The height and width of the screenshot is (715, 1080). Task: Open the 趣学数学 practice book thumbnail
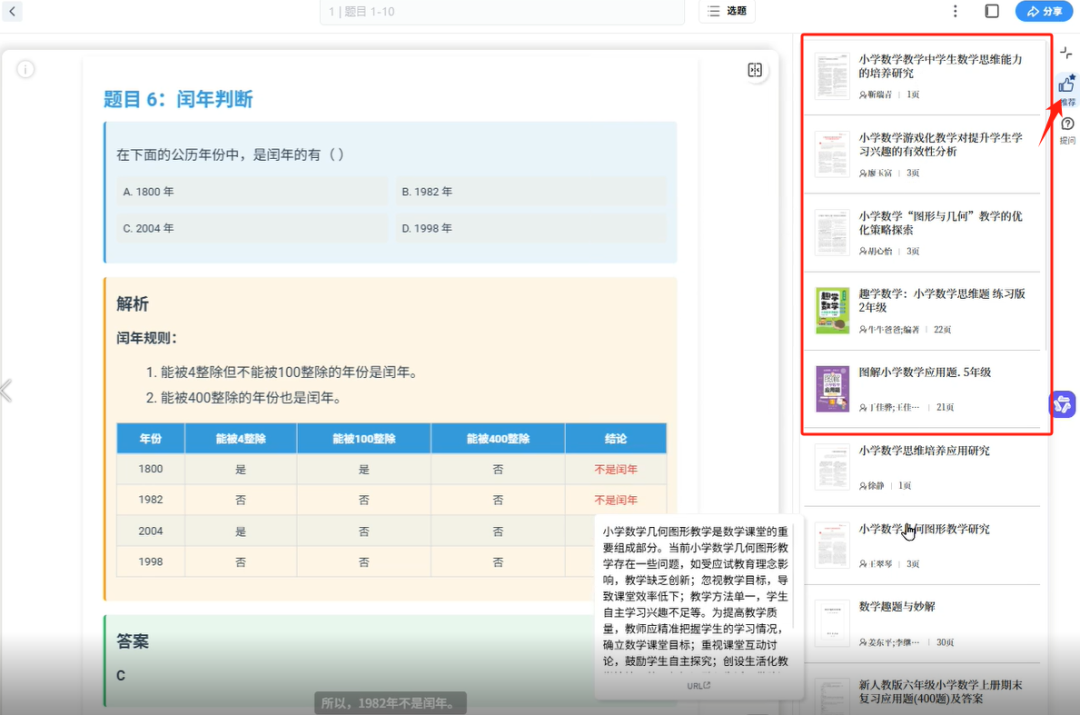(x=832, y=310)
